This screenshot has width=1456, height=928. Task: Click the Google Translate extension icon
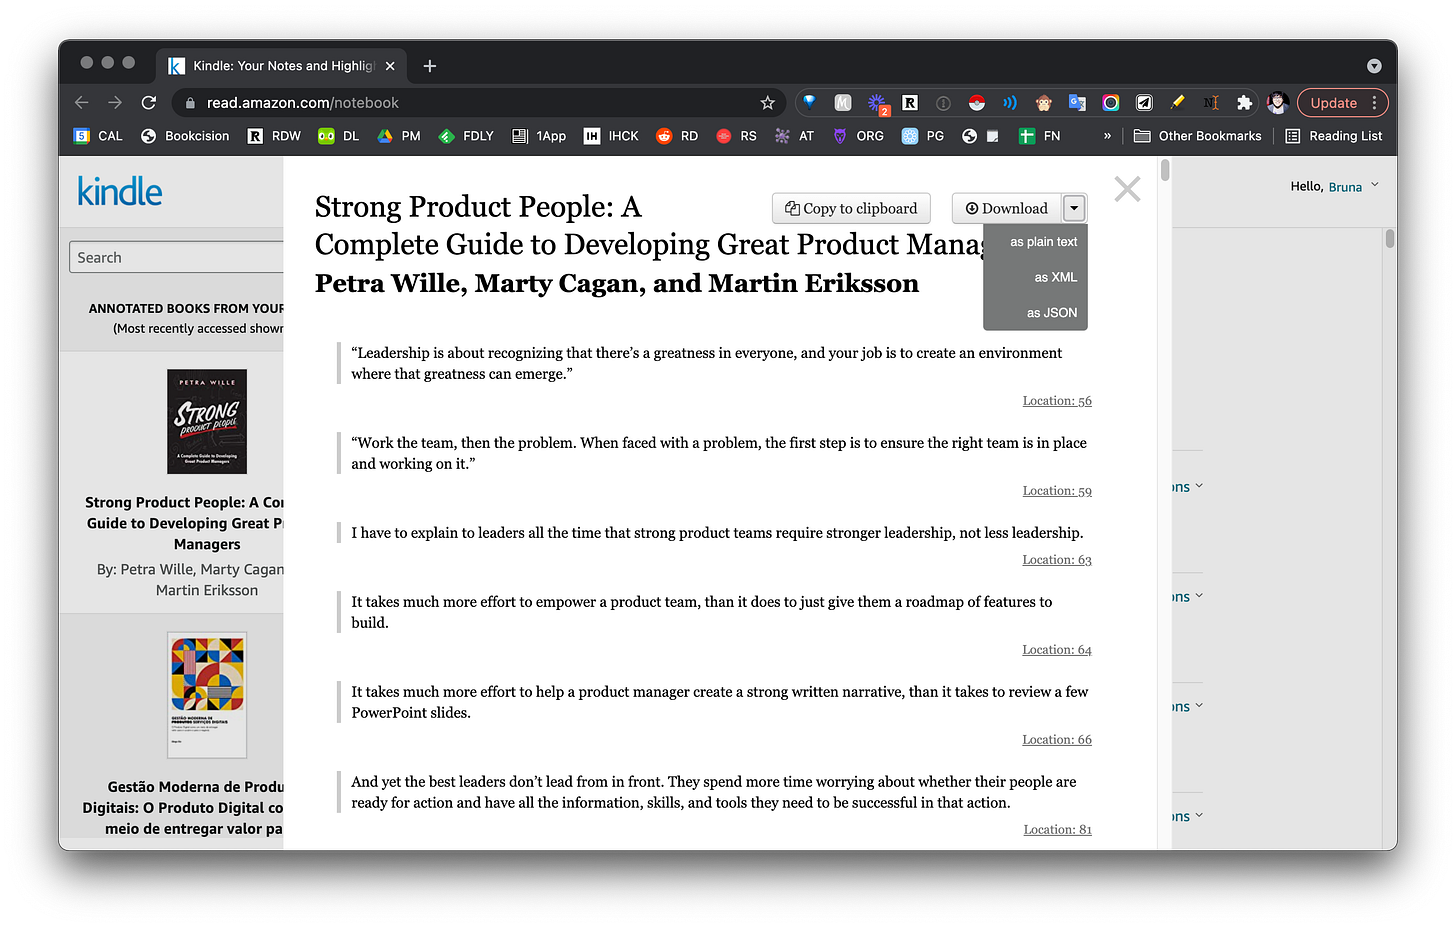click(x=1077, y=102)
